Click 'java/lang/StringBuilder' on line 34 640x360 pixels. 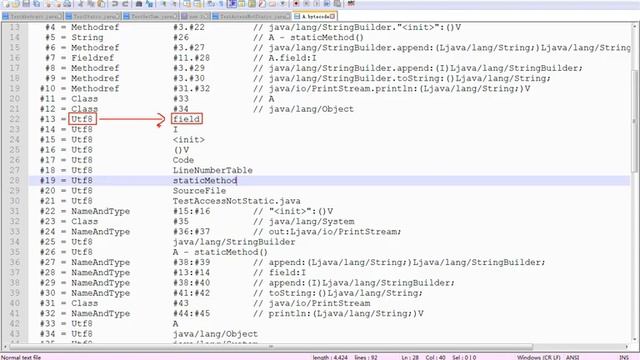click(x=234, y=242)
